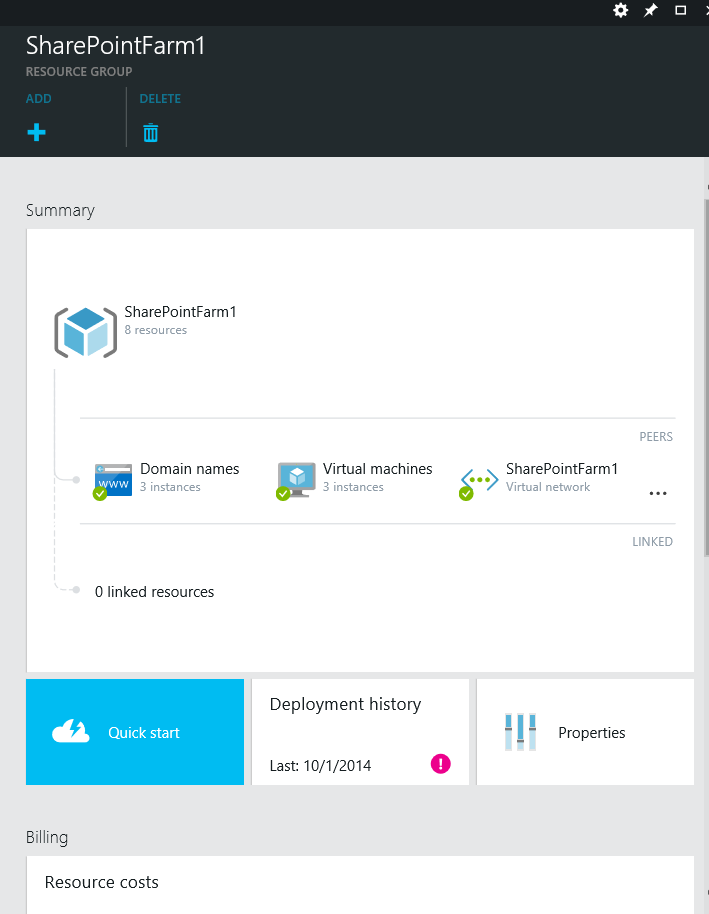Screen dimensions: 709x914
Task: Open blade settings gear icon
Action: click(620, 10)
